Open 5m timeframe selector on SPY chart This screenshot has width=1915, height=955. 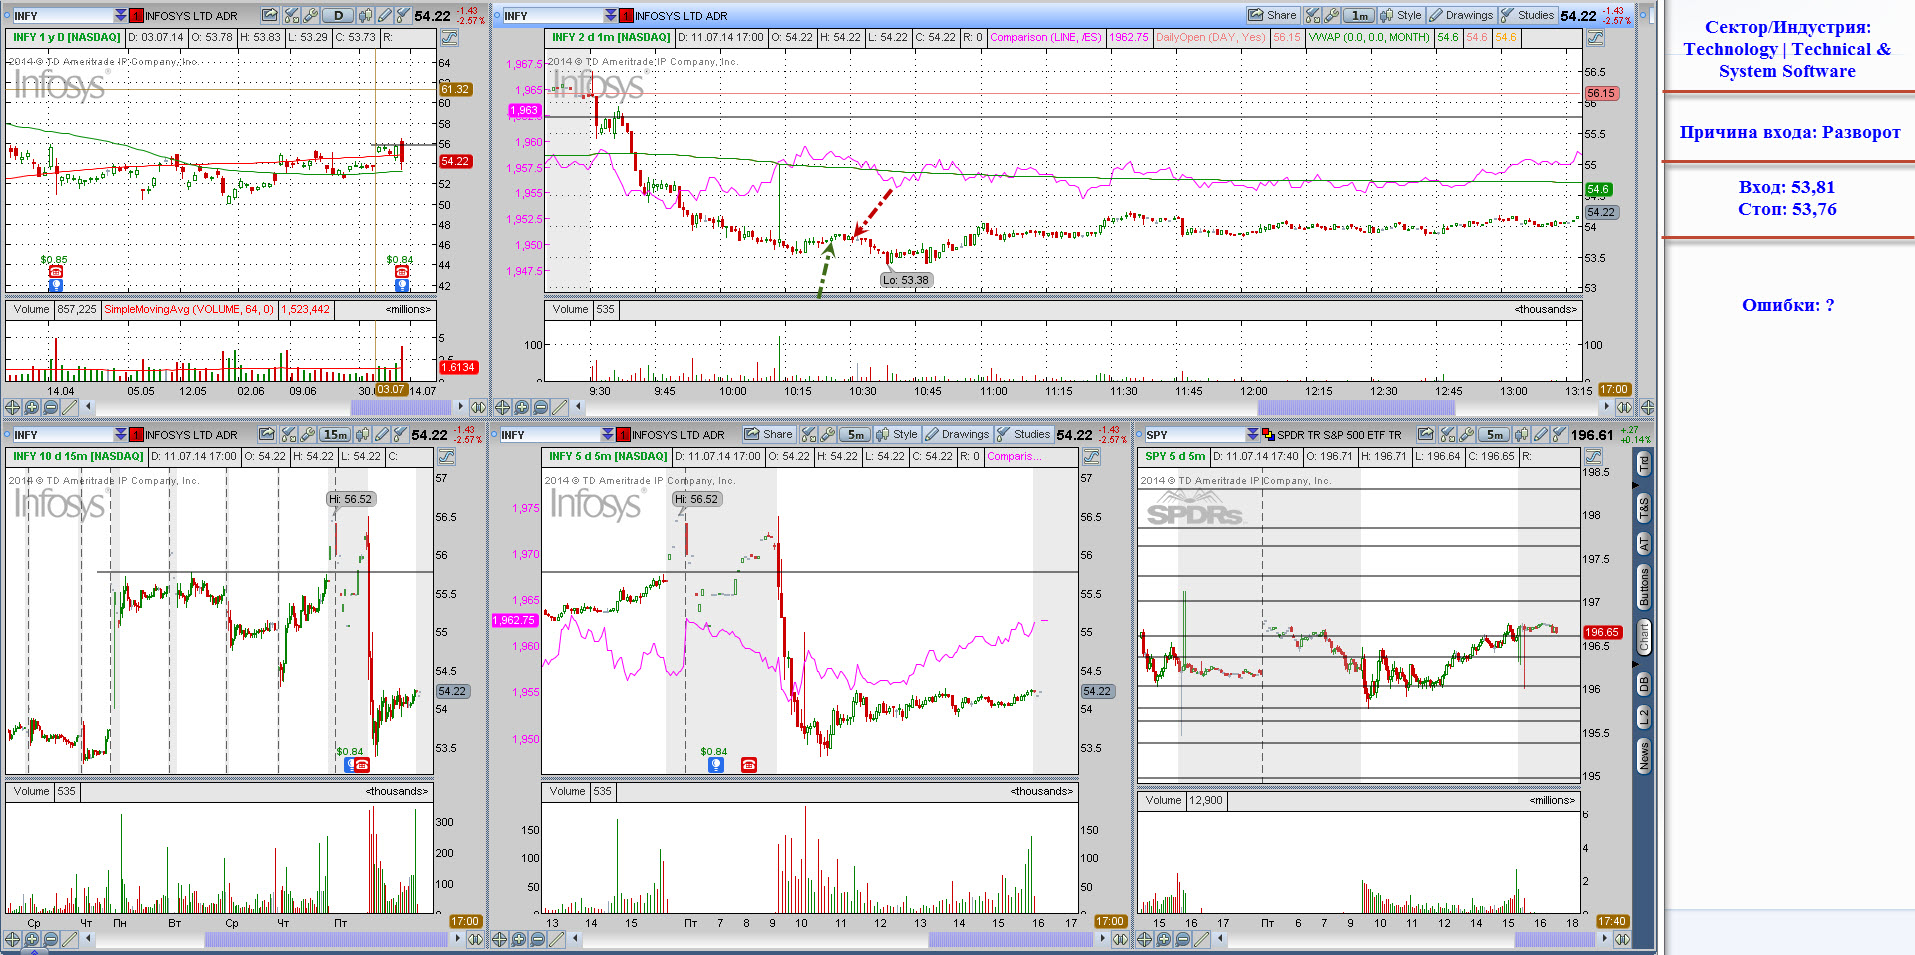point(1494,434)
